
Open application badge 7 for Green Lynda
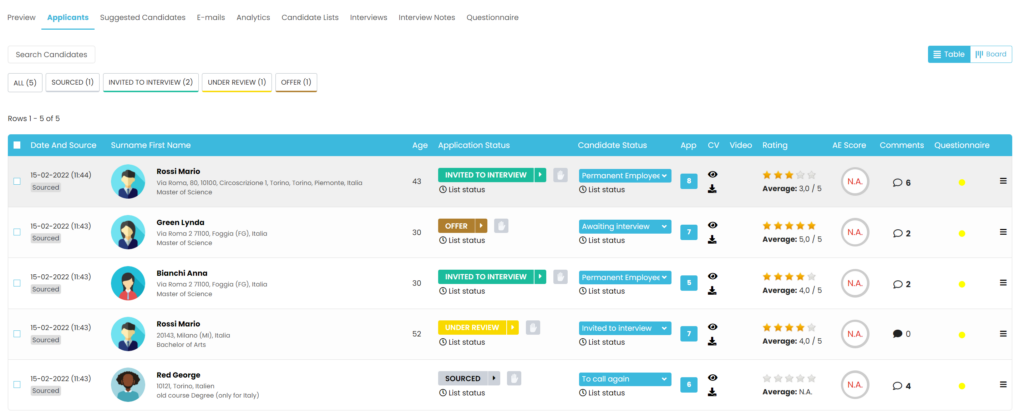coord(689,232)
